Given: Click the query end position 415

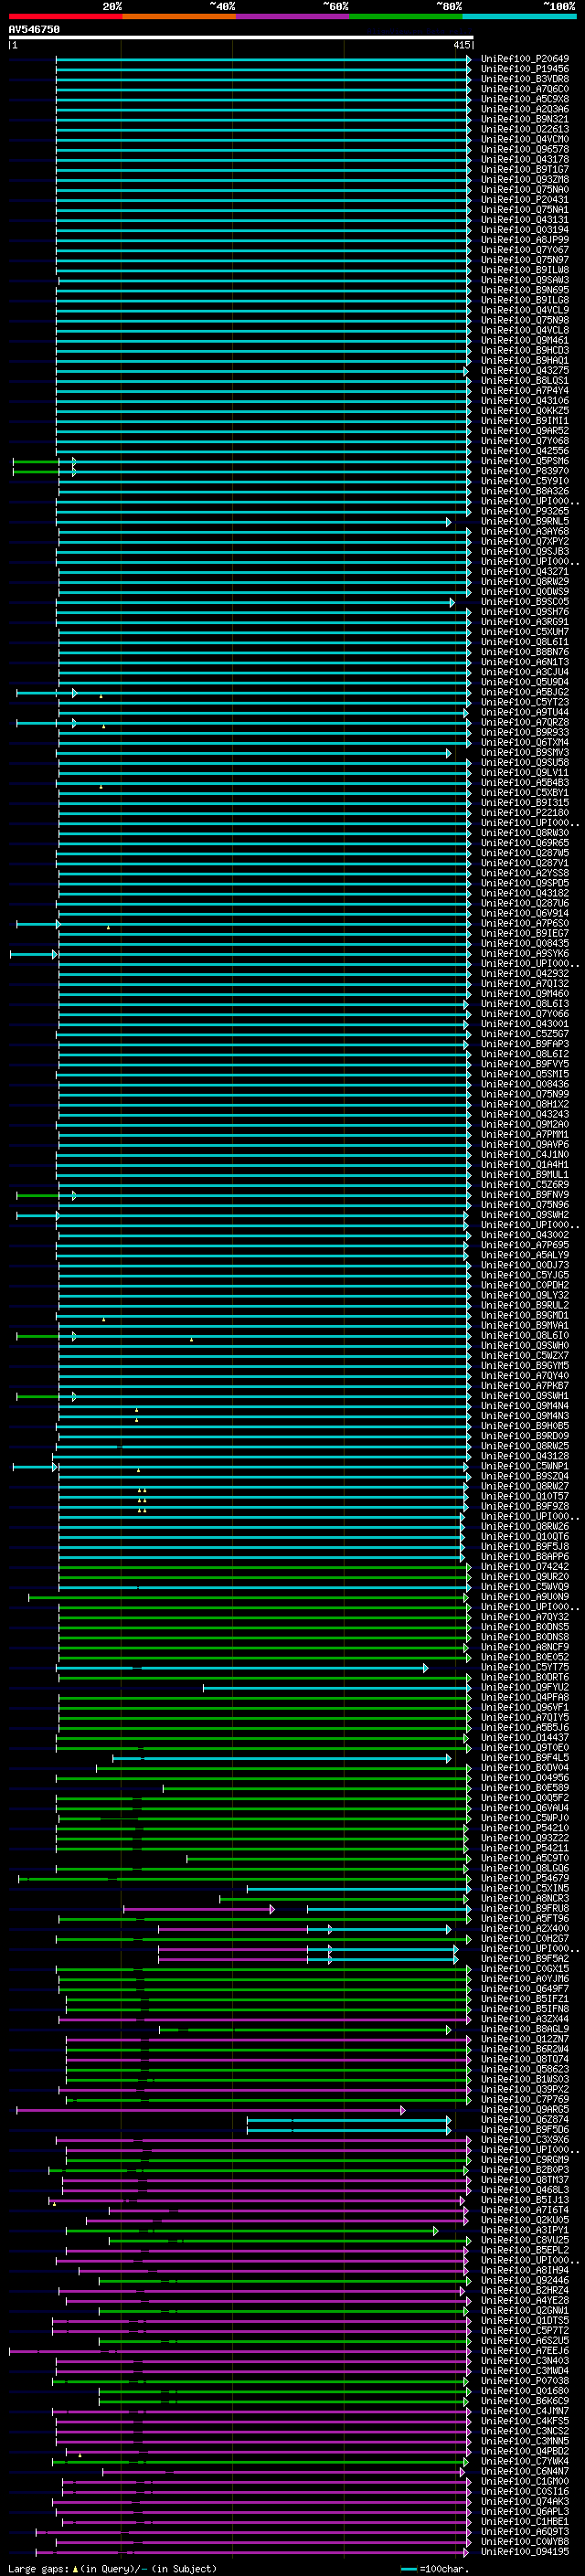Looking at the screenshot, I should [x=462, y=45].
